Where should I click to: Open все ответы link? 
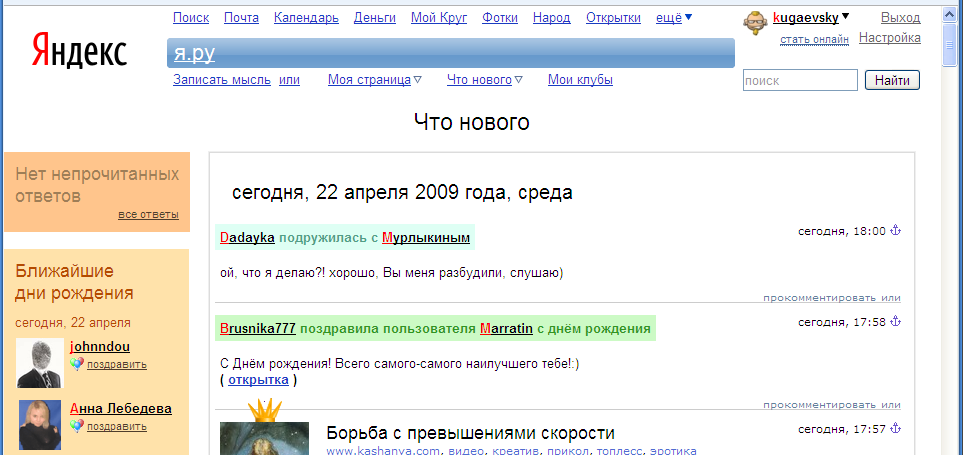tap(149, 214)
